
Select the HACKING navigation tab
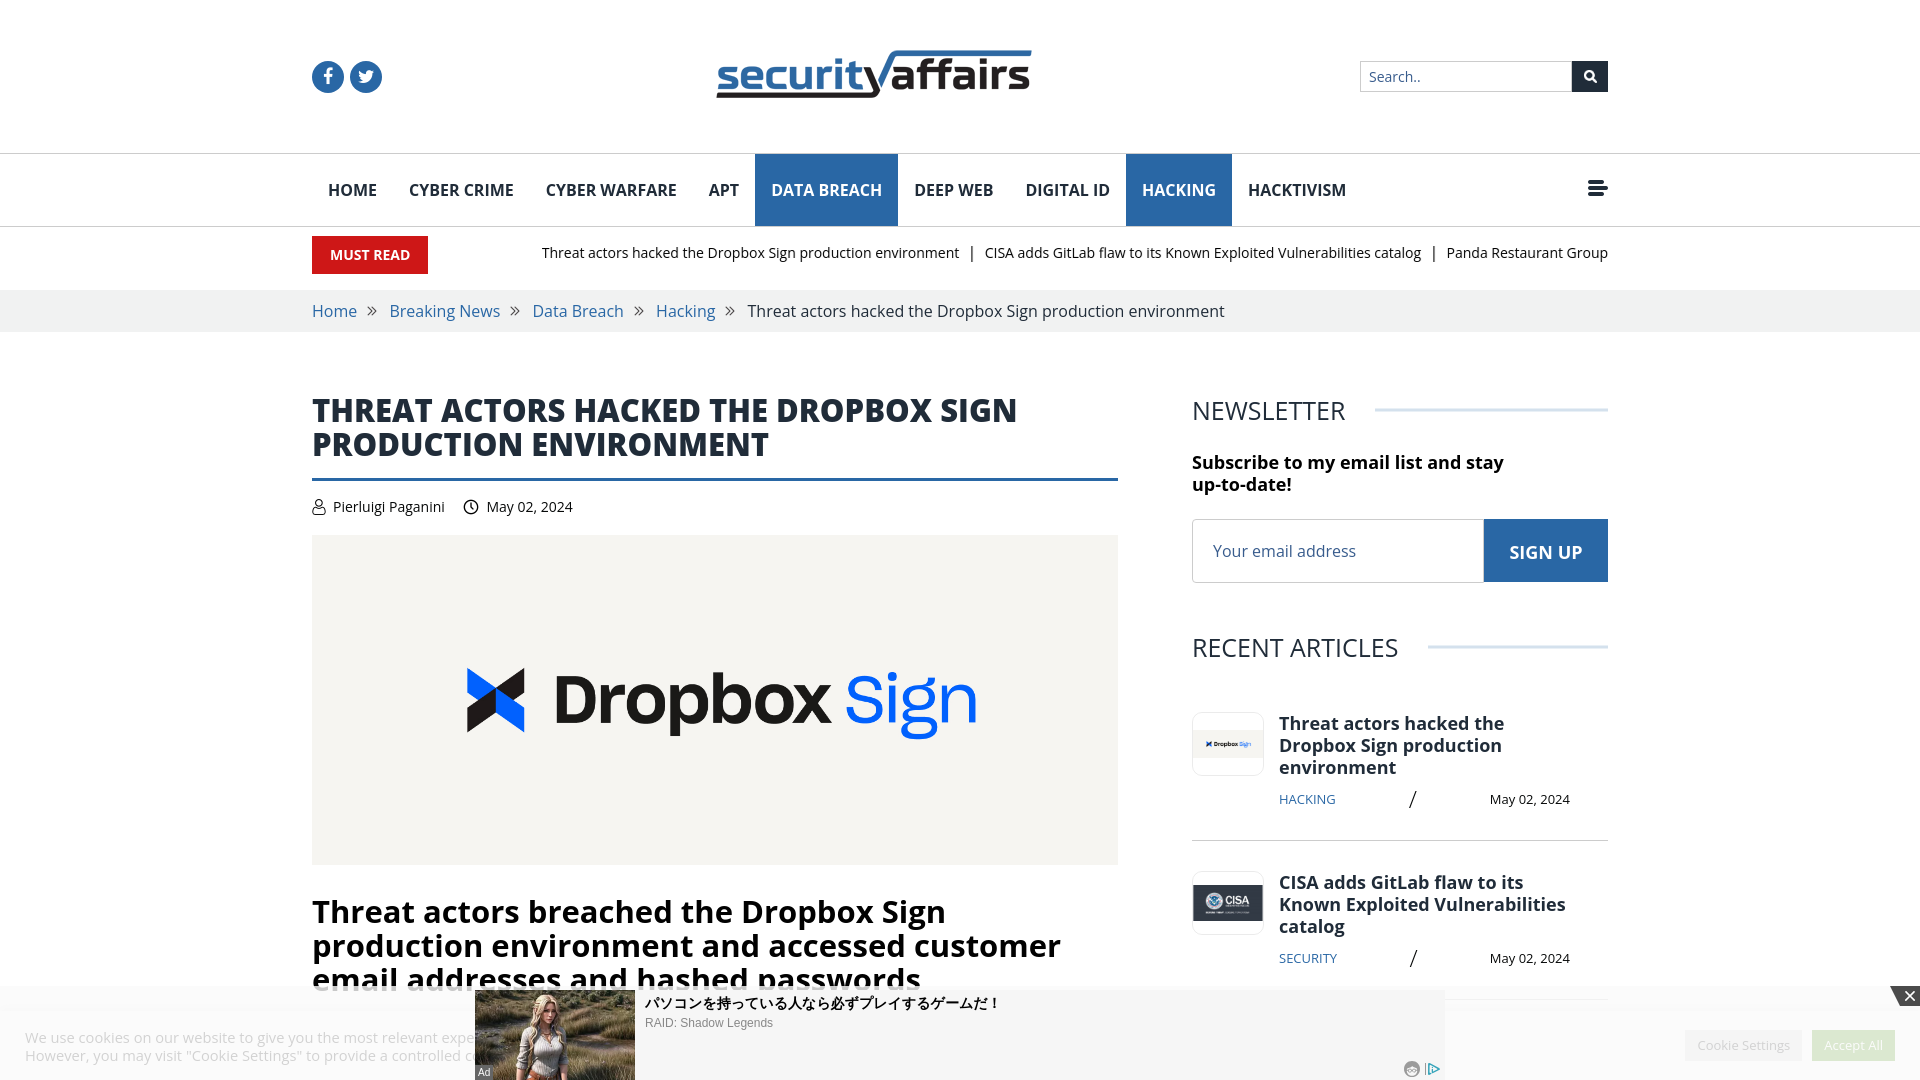tap(1178, 190)
